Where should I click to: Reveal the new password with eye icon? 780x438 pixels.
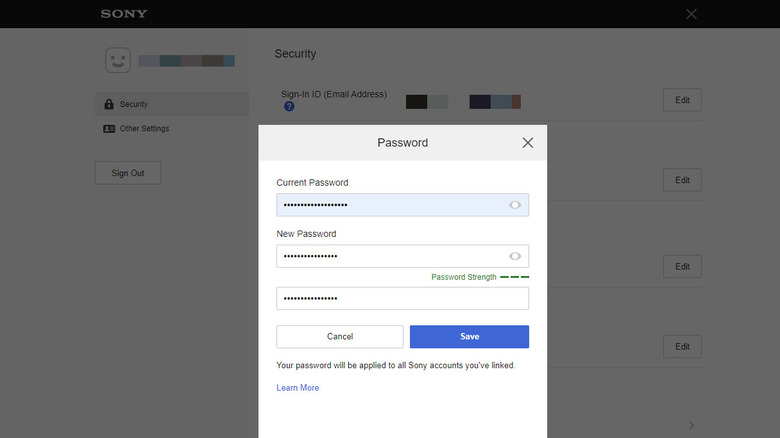coord(515,256)
